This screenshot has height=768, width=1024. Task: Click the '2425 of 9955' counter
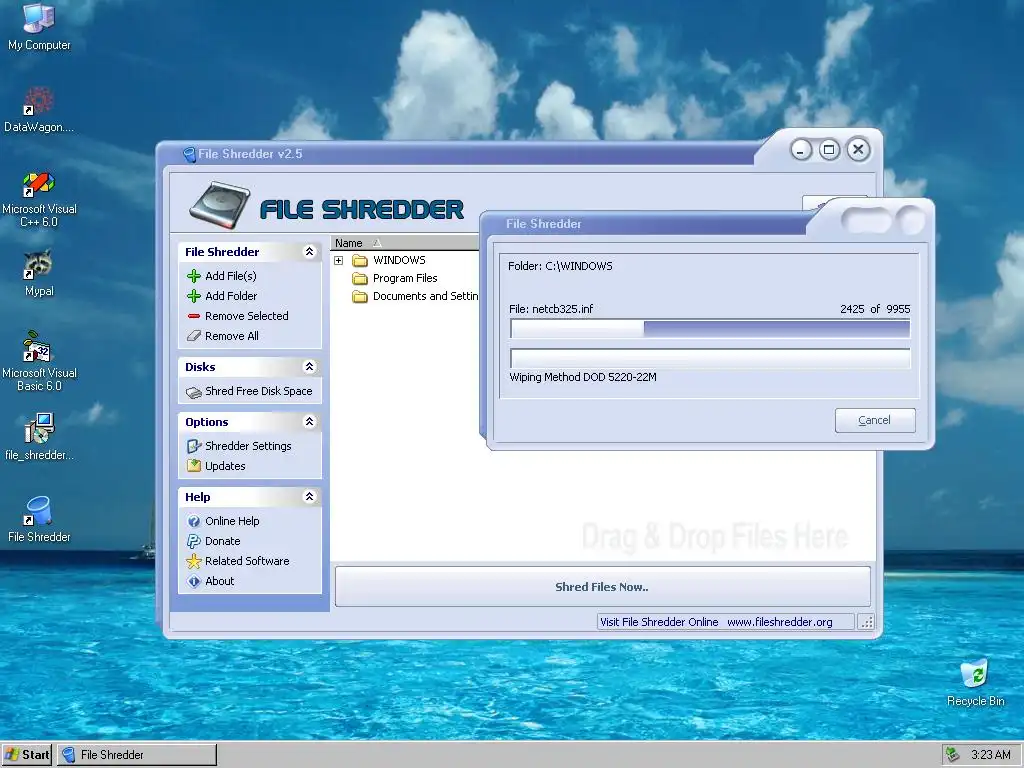click(875, 310)
